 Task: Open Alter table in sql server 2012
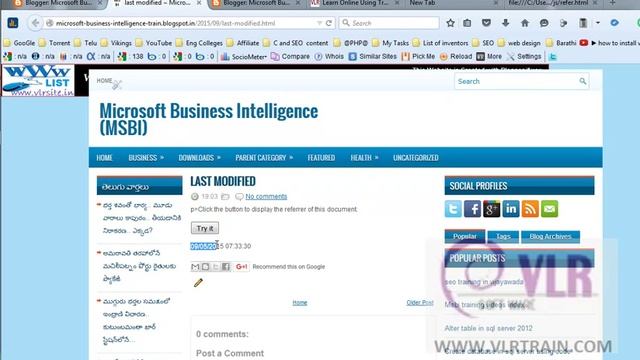pos(488,328)
